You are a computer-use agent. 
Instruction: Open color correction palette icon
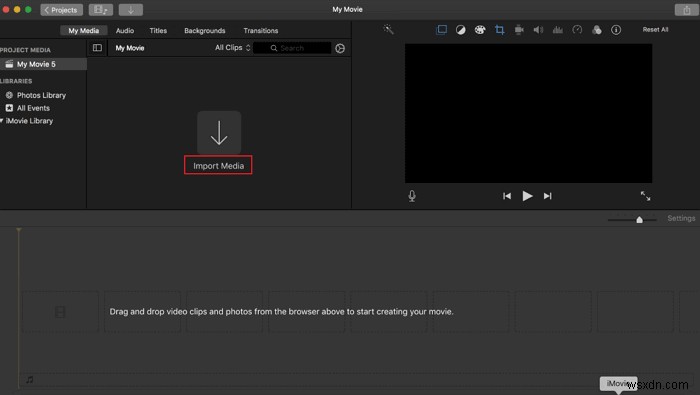pos(480,30)
